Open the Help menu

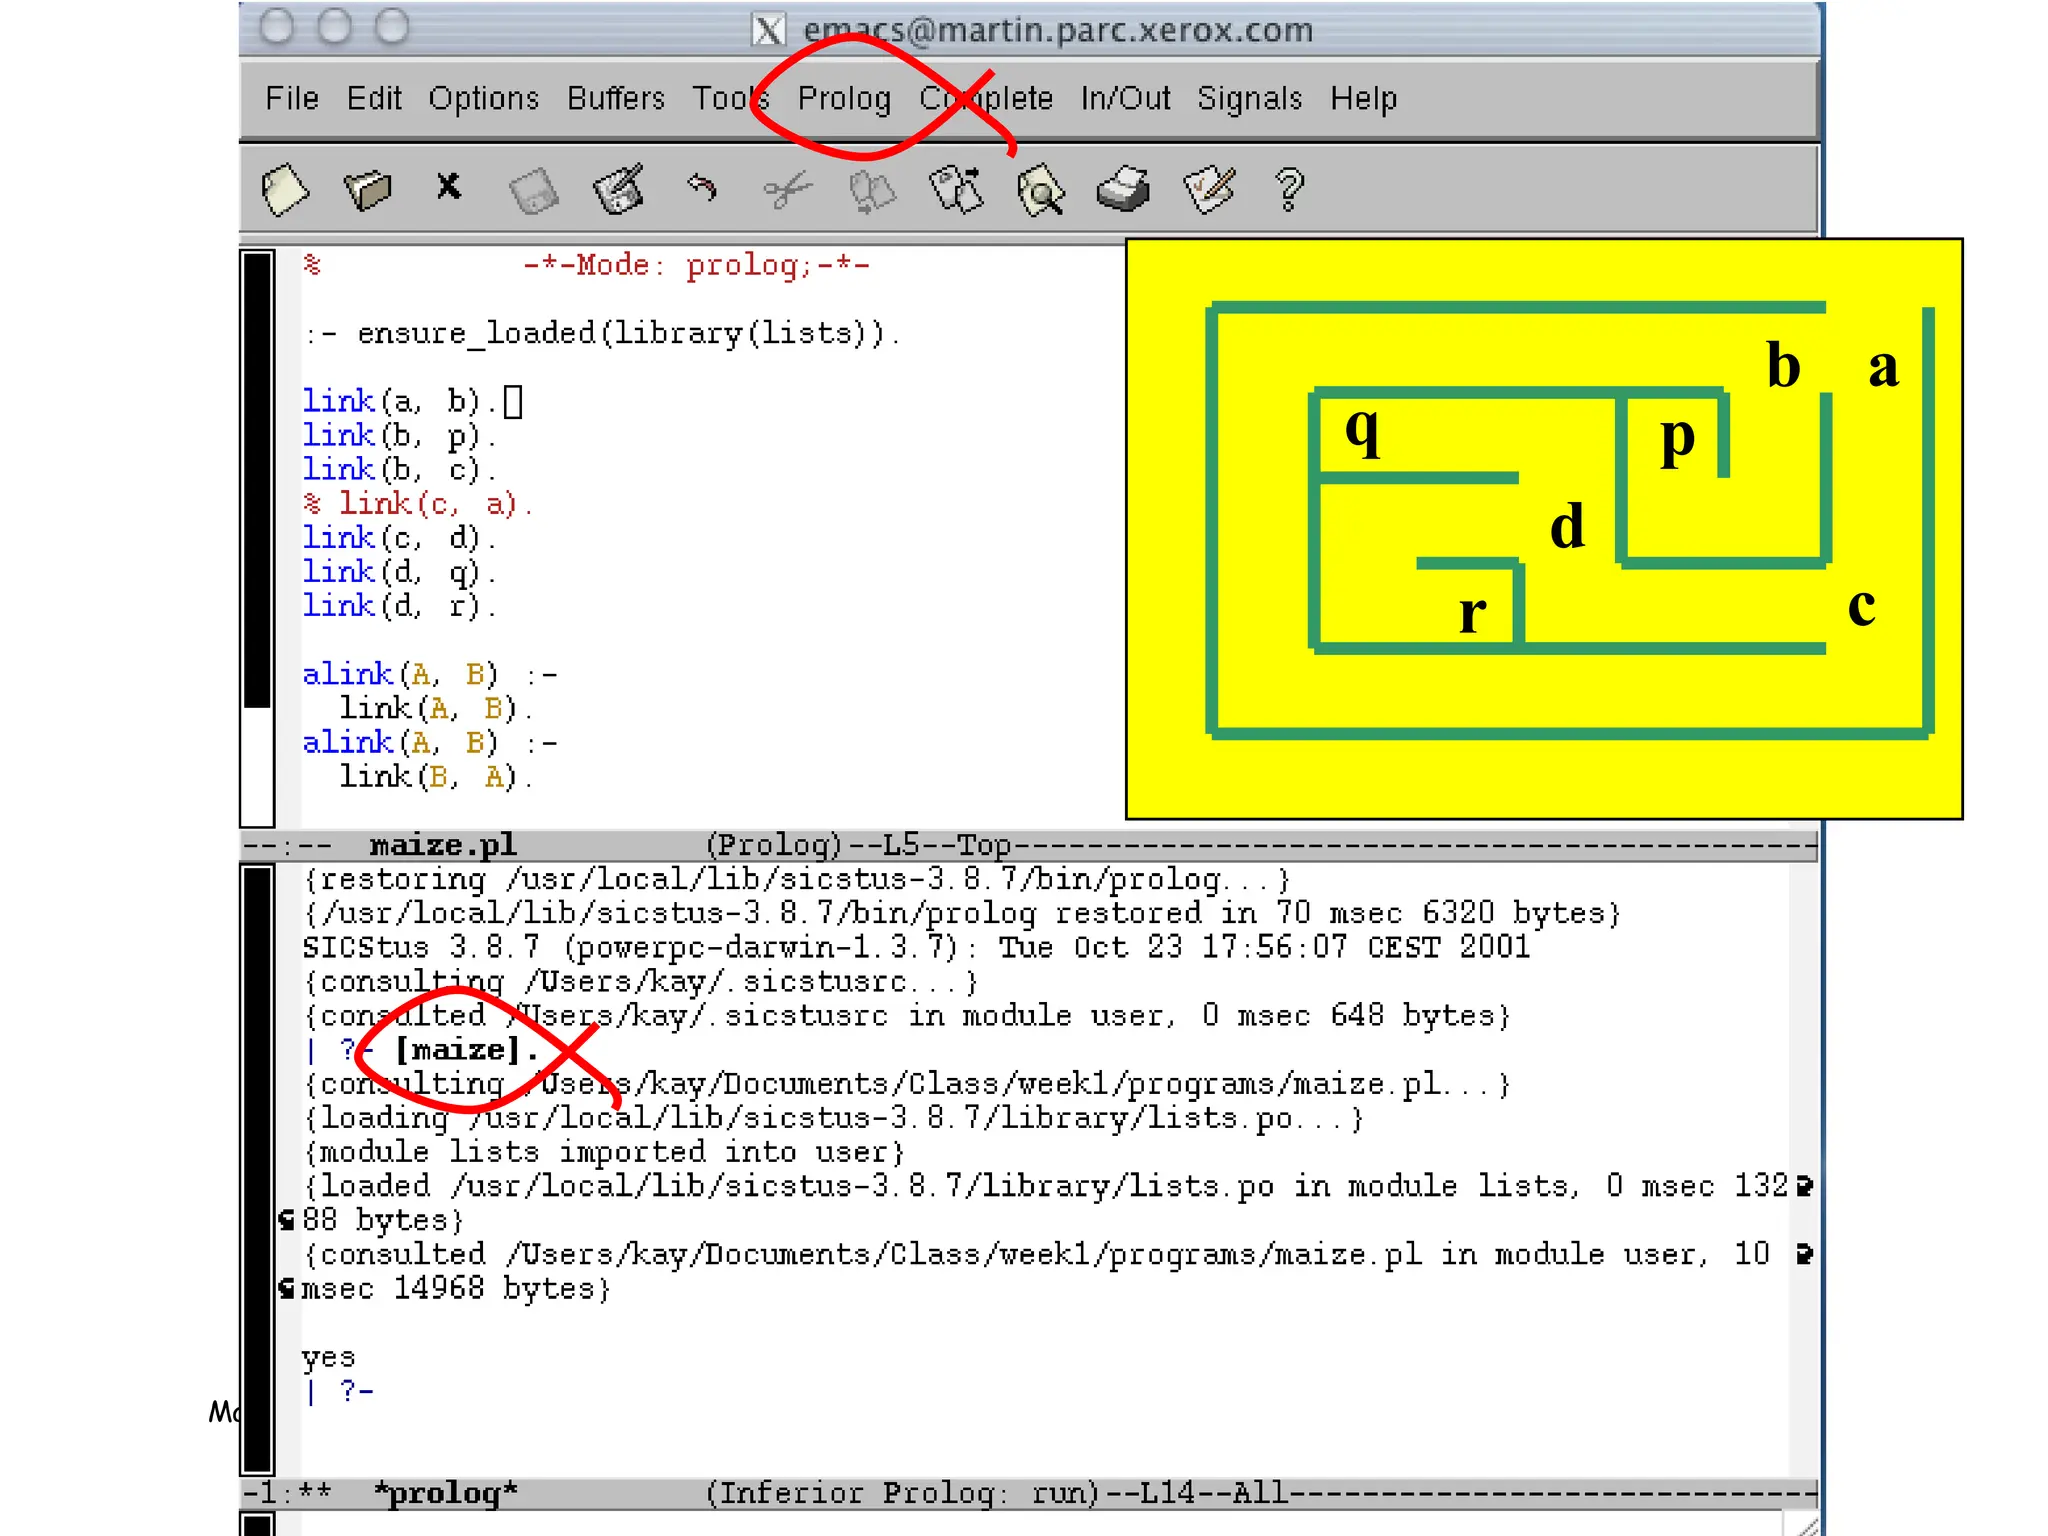[x=1364, y=99]
